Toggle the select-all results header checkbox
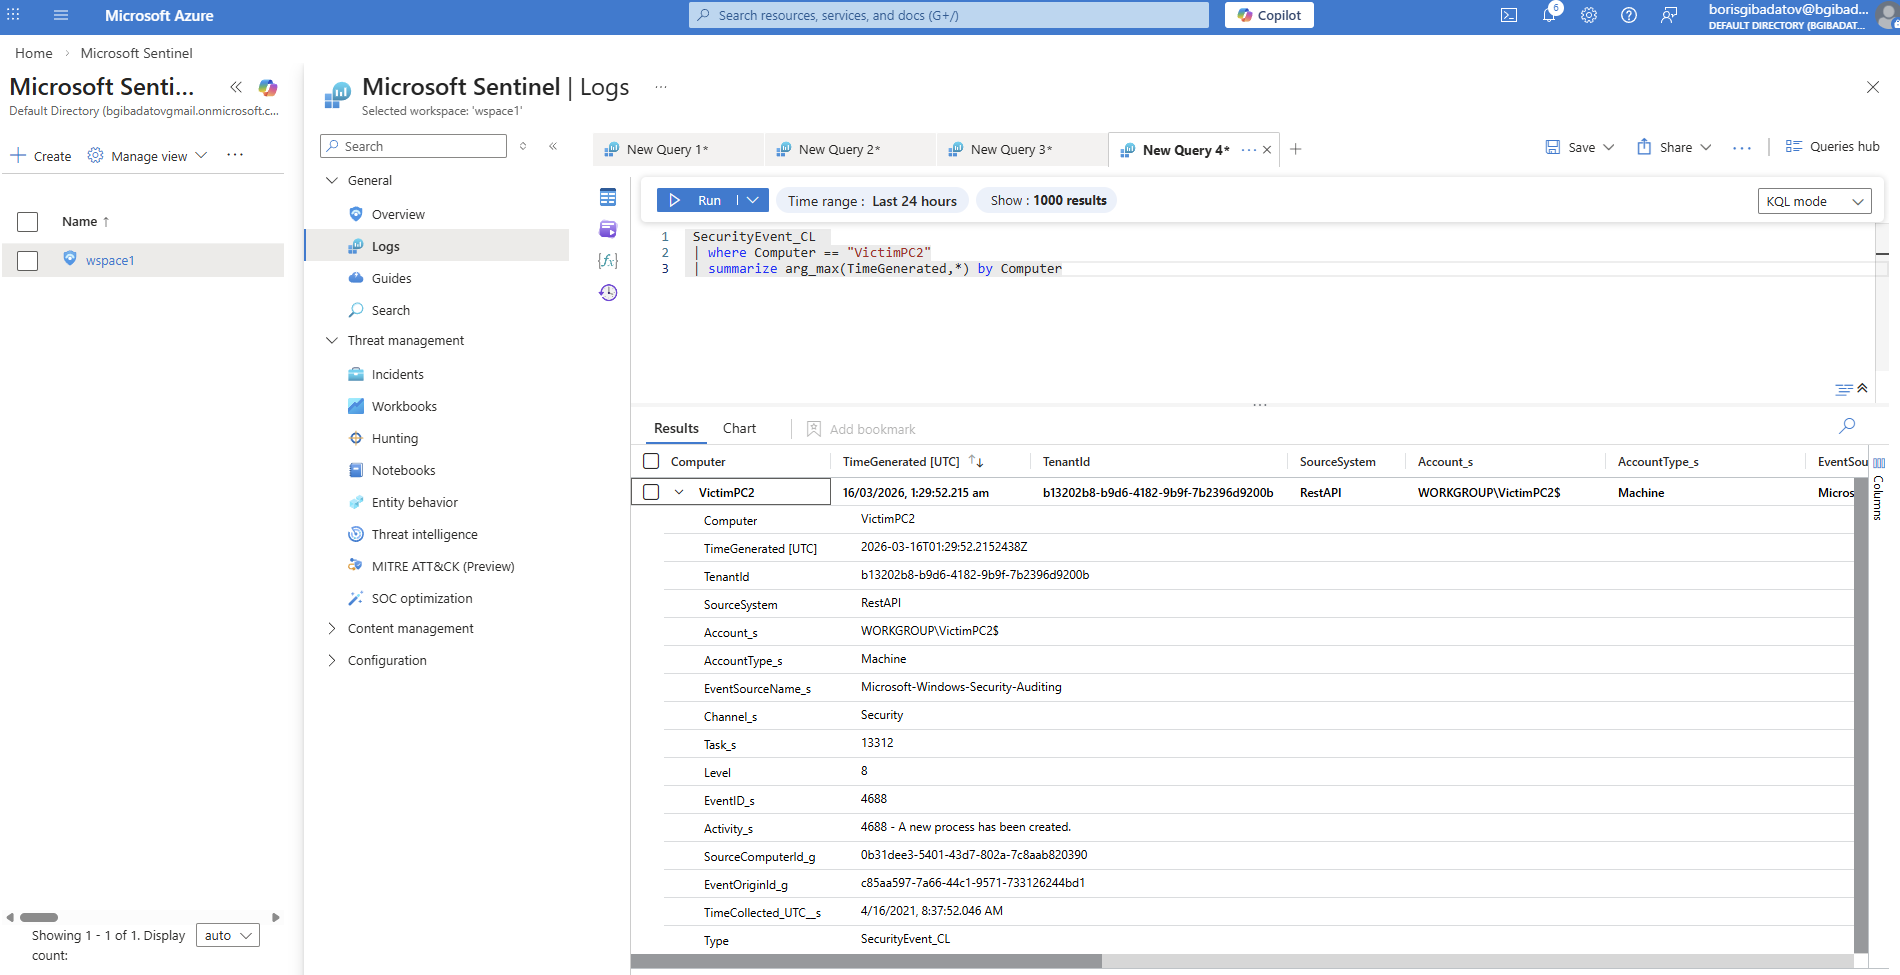Image resolution: width=1900 pixels, height=975 pixels. 651,461
